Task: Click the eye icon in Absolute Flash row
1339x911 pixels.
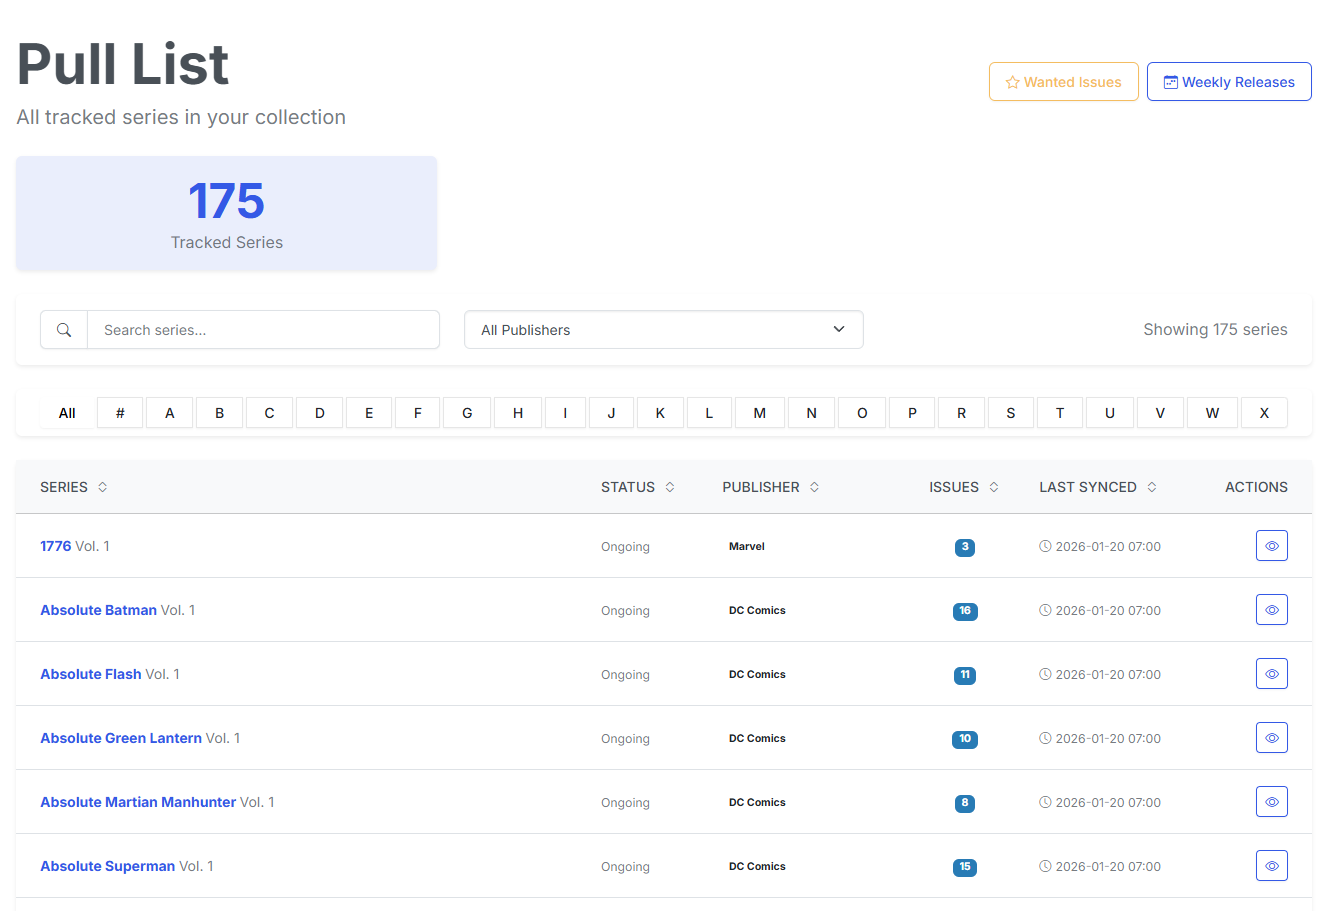Action: (1271, 674)
